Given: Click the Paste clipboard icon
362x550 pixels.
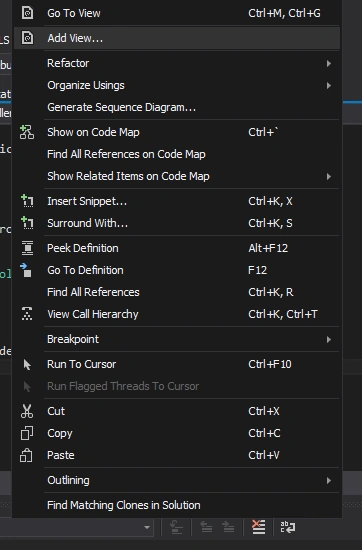Looking at the screenshot, I should [x=26, y=455].
